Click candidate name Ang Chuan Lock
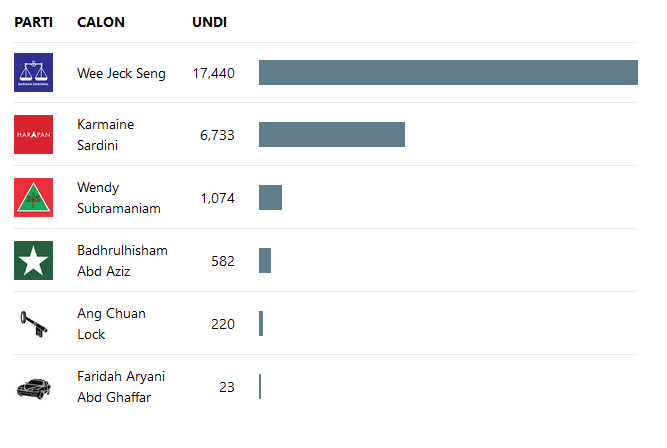The width and height of the screenshot is (667, 448). pos(111,324)
